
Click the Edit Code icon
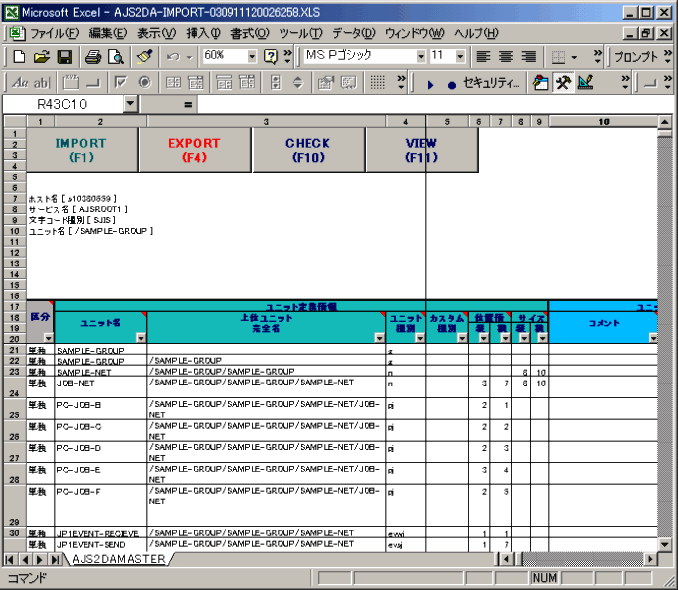(349, 82)
